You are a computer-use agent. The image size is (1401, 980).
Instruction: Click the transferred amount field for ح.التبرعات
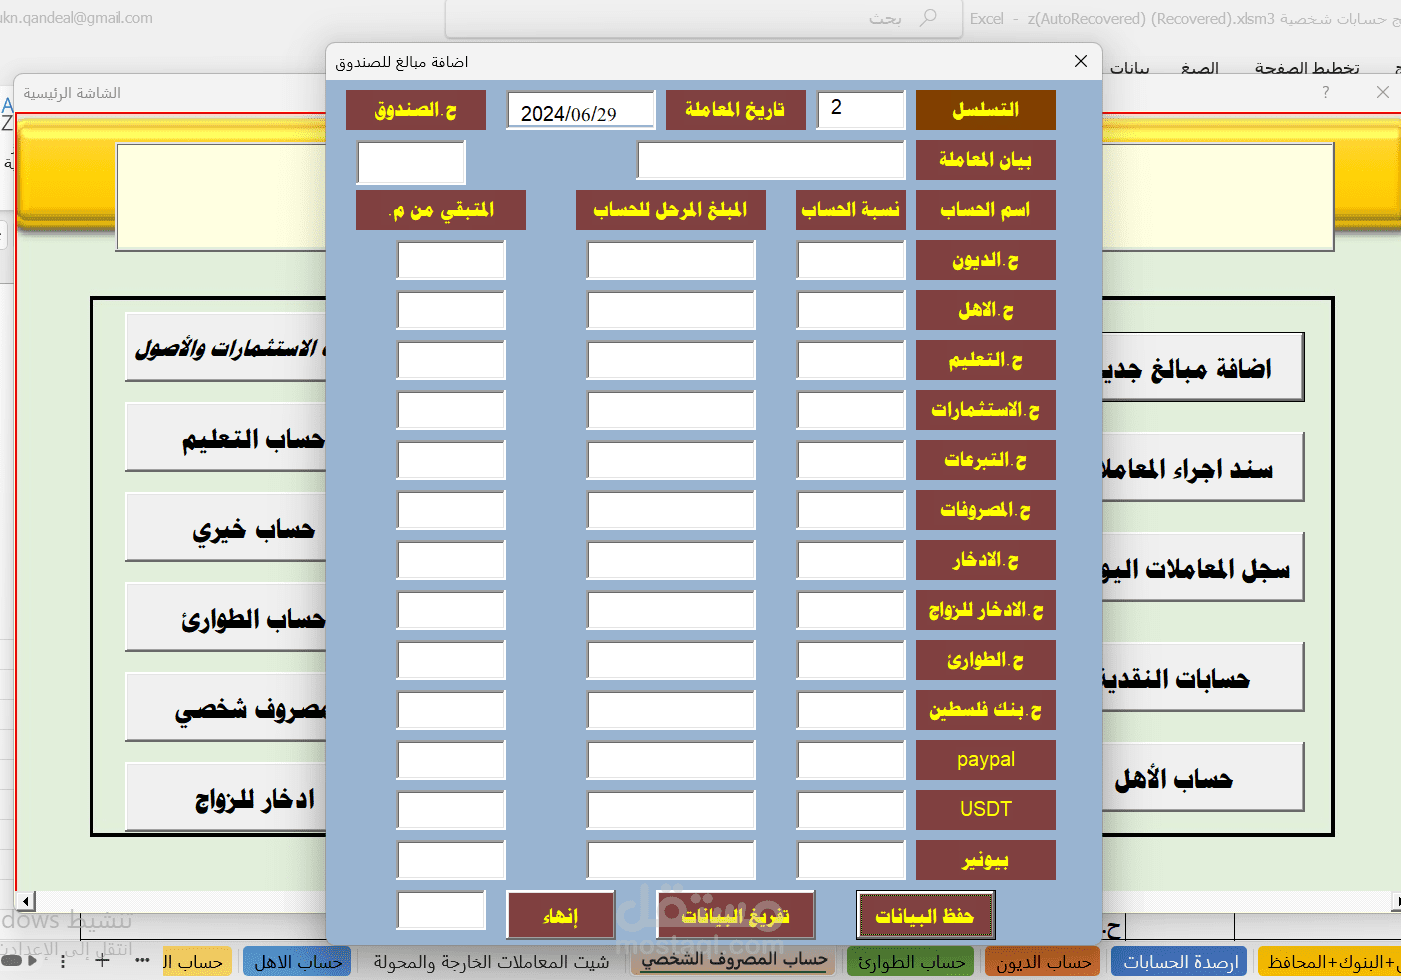[671, 460]
